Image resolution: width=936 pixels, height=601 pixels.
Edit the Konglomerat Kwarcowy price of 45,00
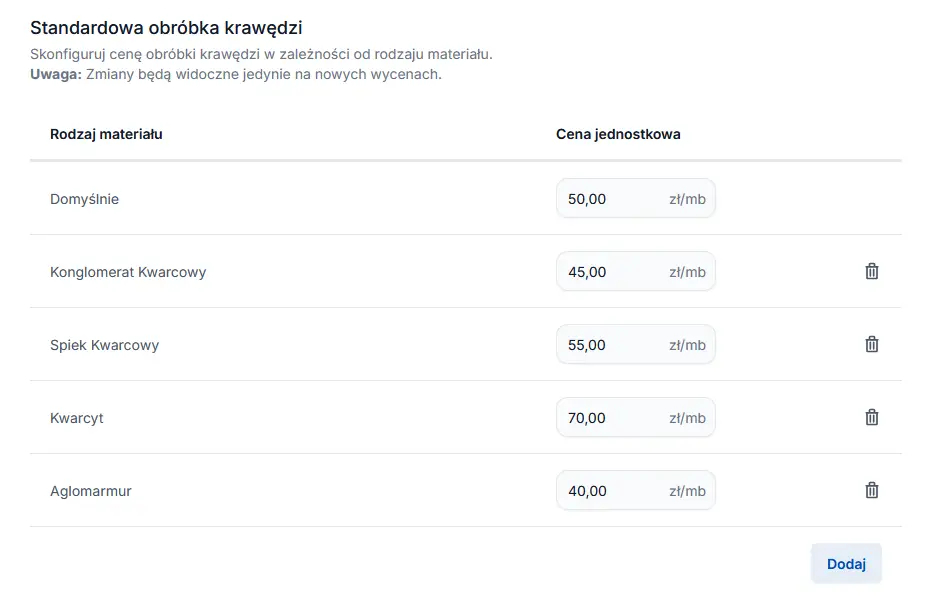coord(612,272)
